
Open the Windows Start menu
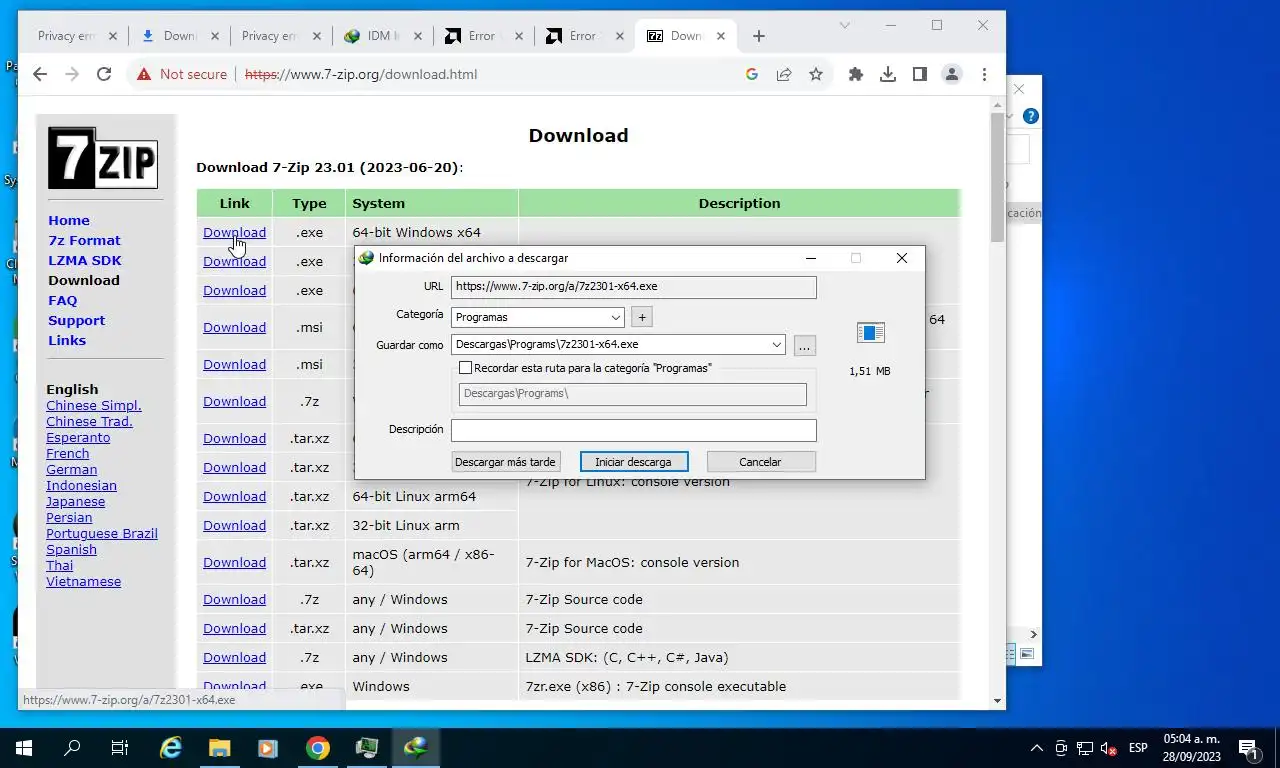pos(24,748)
